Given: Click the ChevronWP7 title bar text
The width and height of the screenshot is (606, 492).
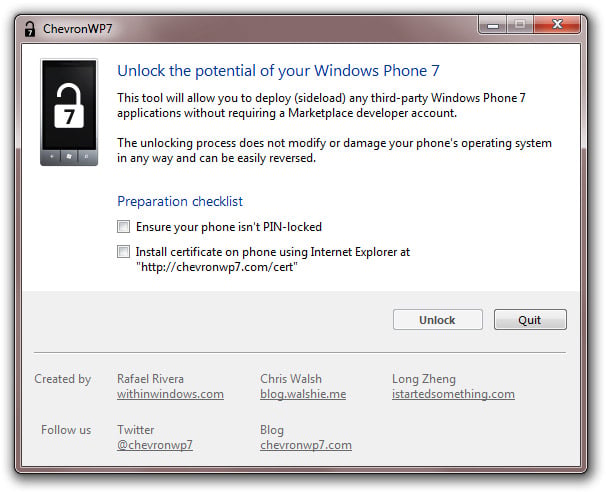Looking at the screenshot, I should coord(78,29).
